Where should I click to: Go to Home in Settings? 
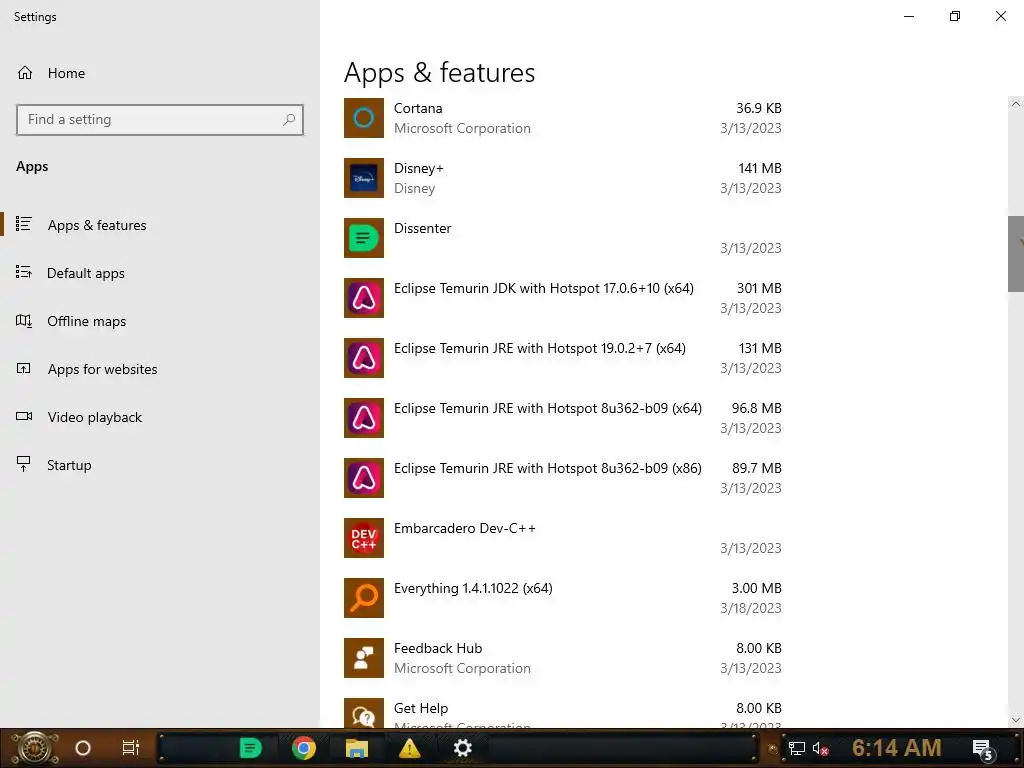tap(66, 73)
